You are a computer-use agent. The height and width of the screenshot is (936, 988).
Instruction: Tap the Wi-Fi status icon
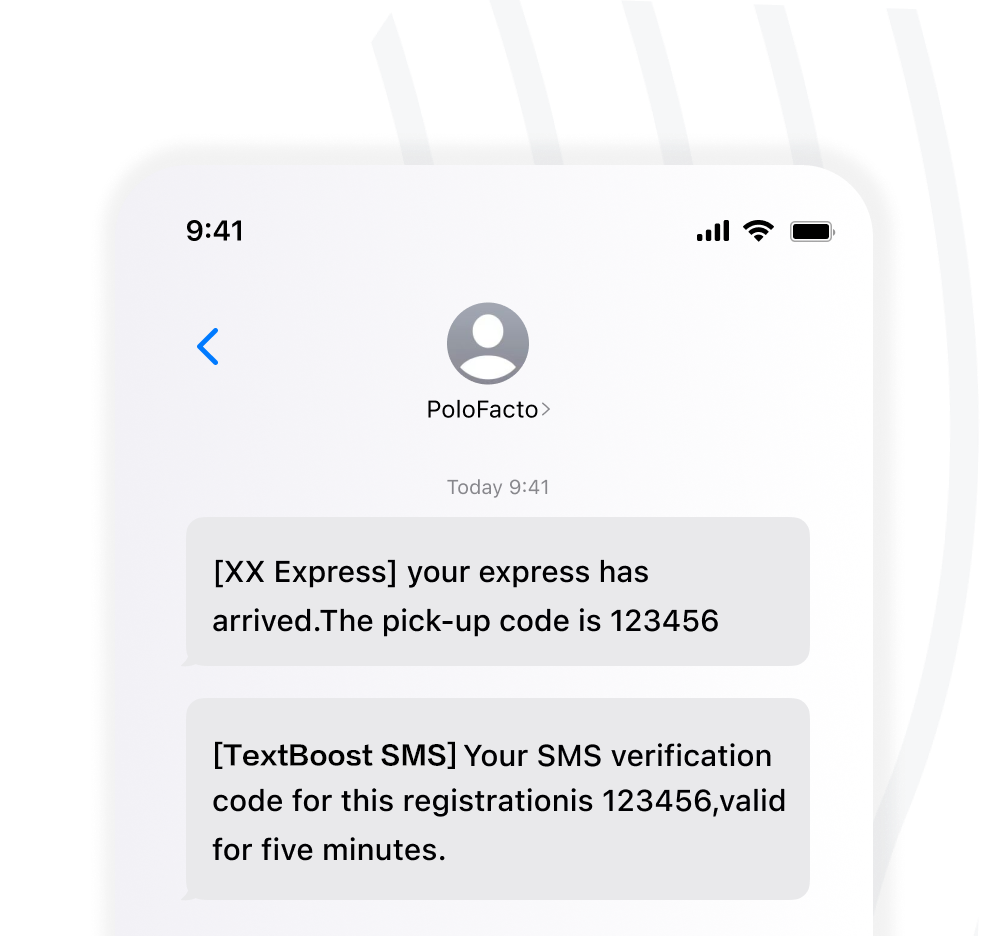pos(758,231)
